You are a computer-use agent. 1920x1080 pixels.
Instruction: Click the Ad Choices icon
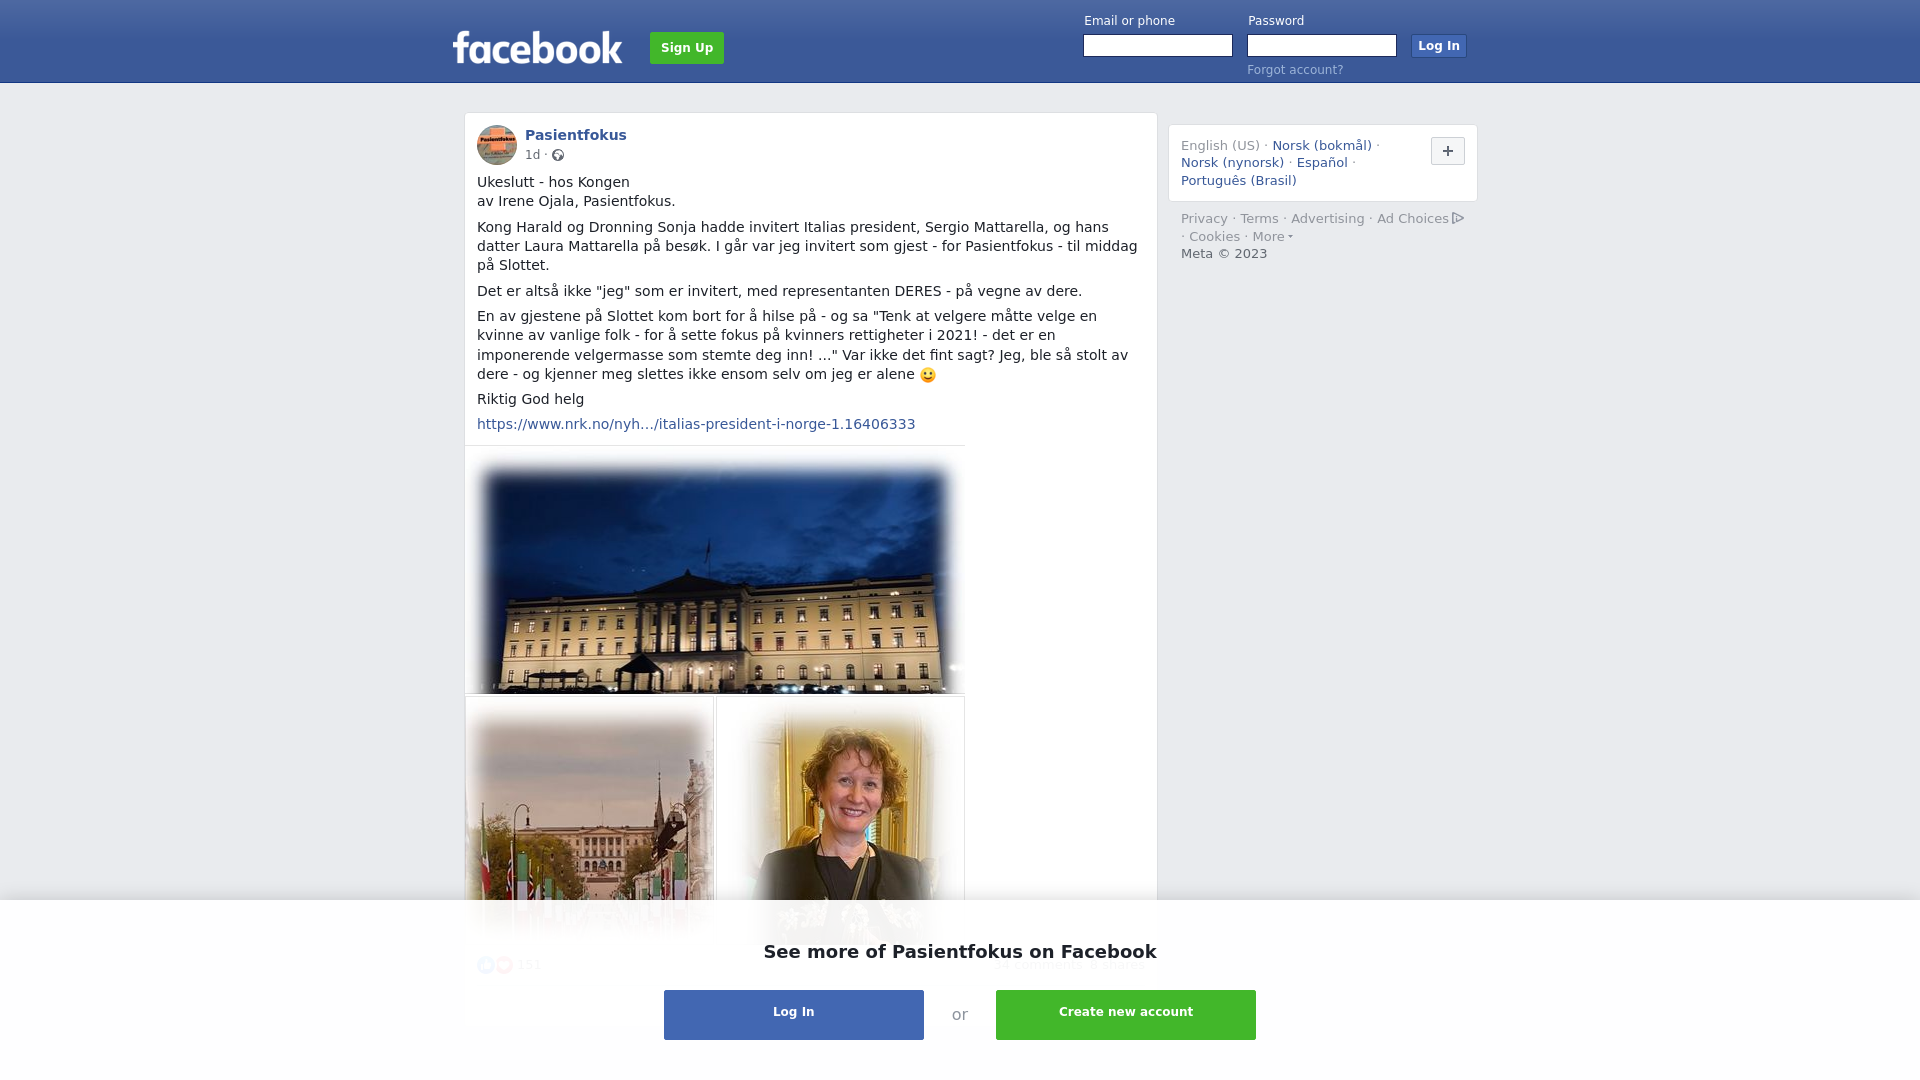1458,218
